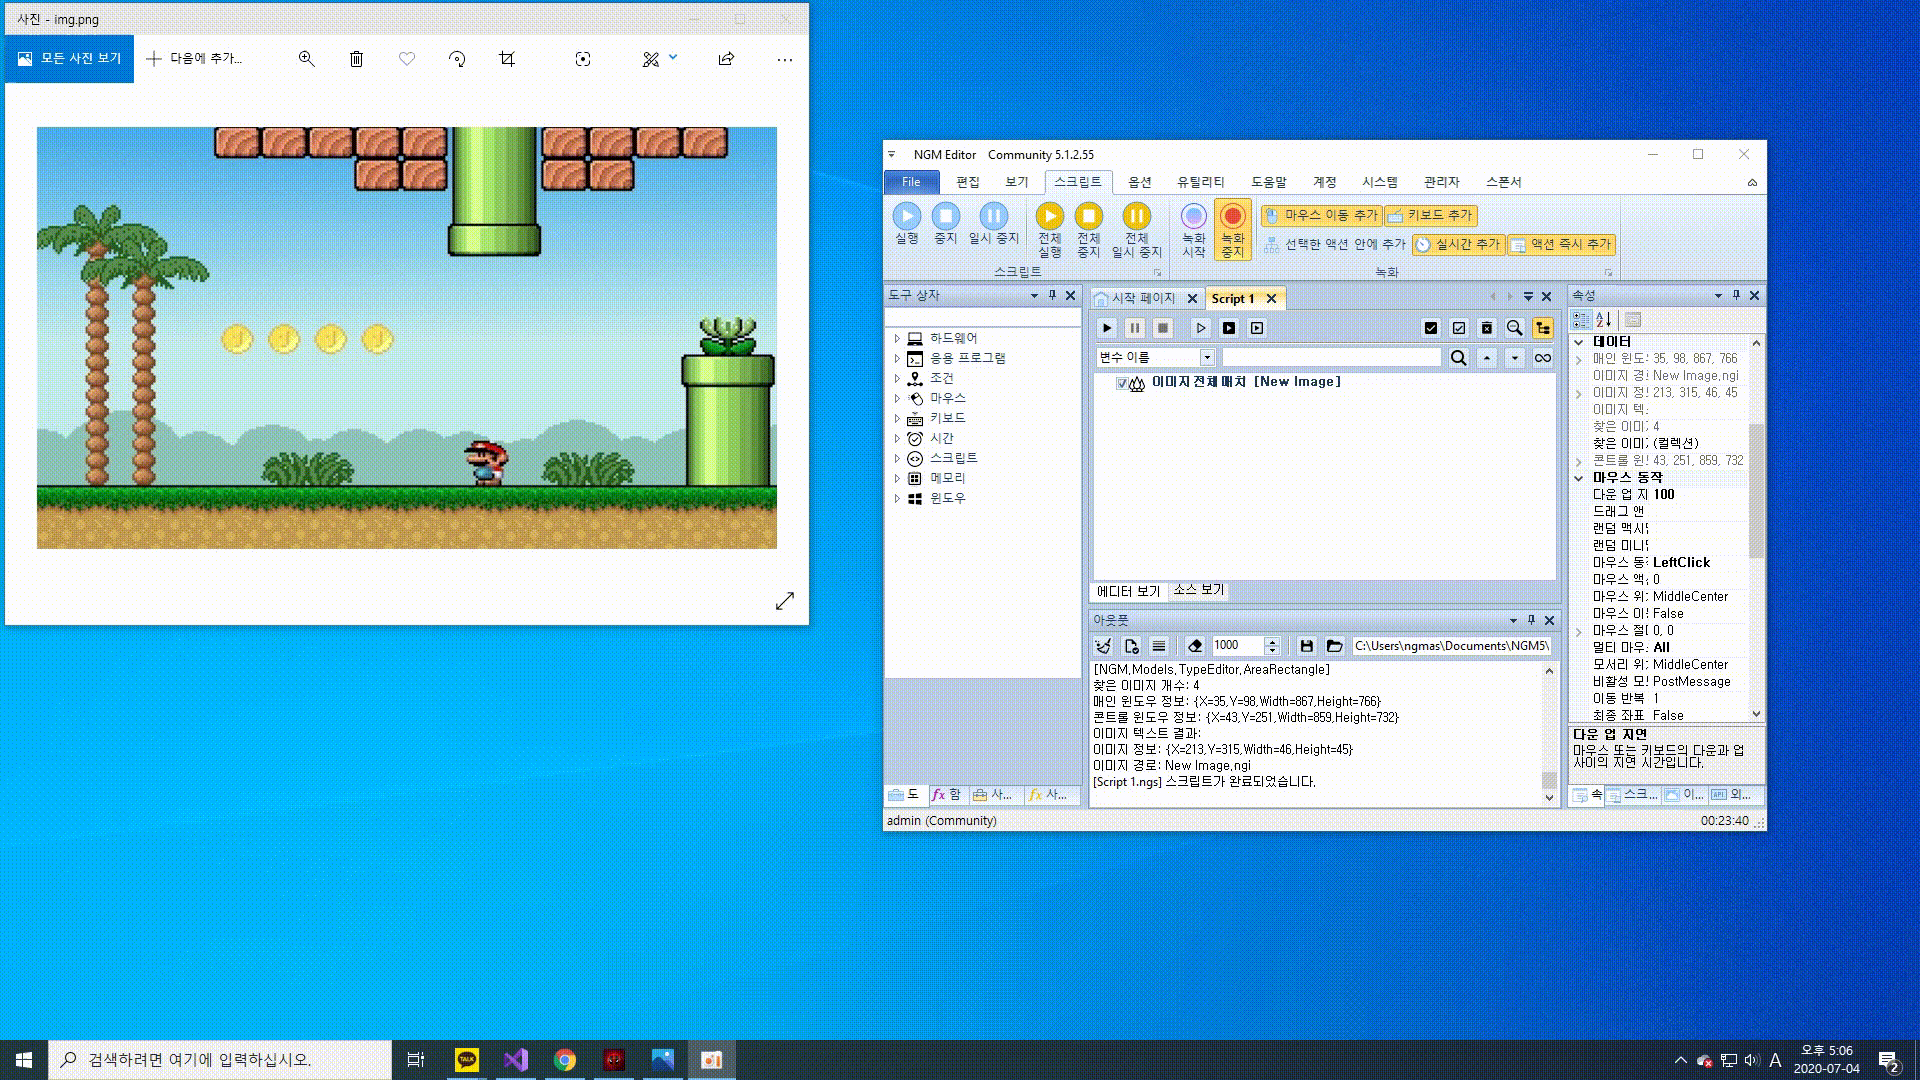Open output folder icon in Output panel

click(1334, 646)
